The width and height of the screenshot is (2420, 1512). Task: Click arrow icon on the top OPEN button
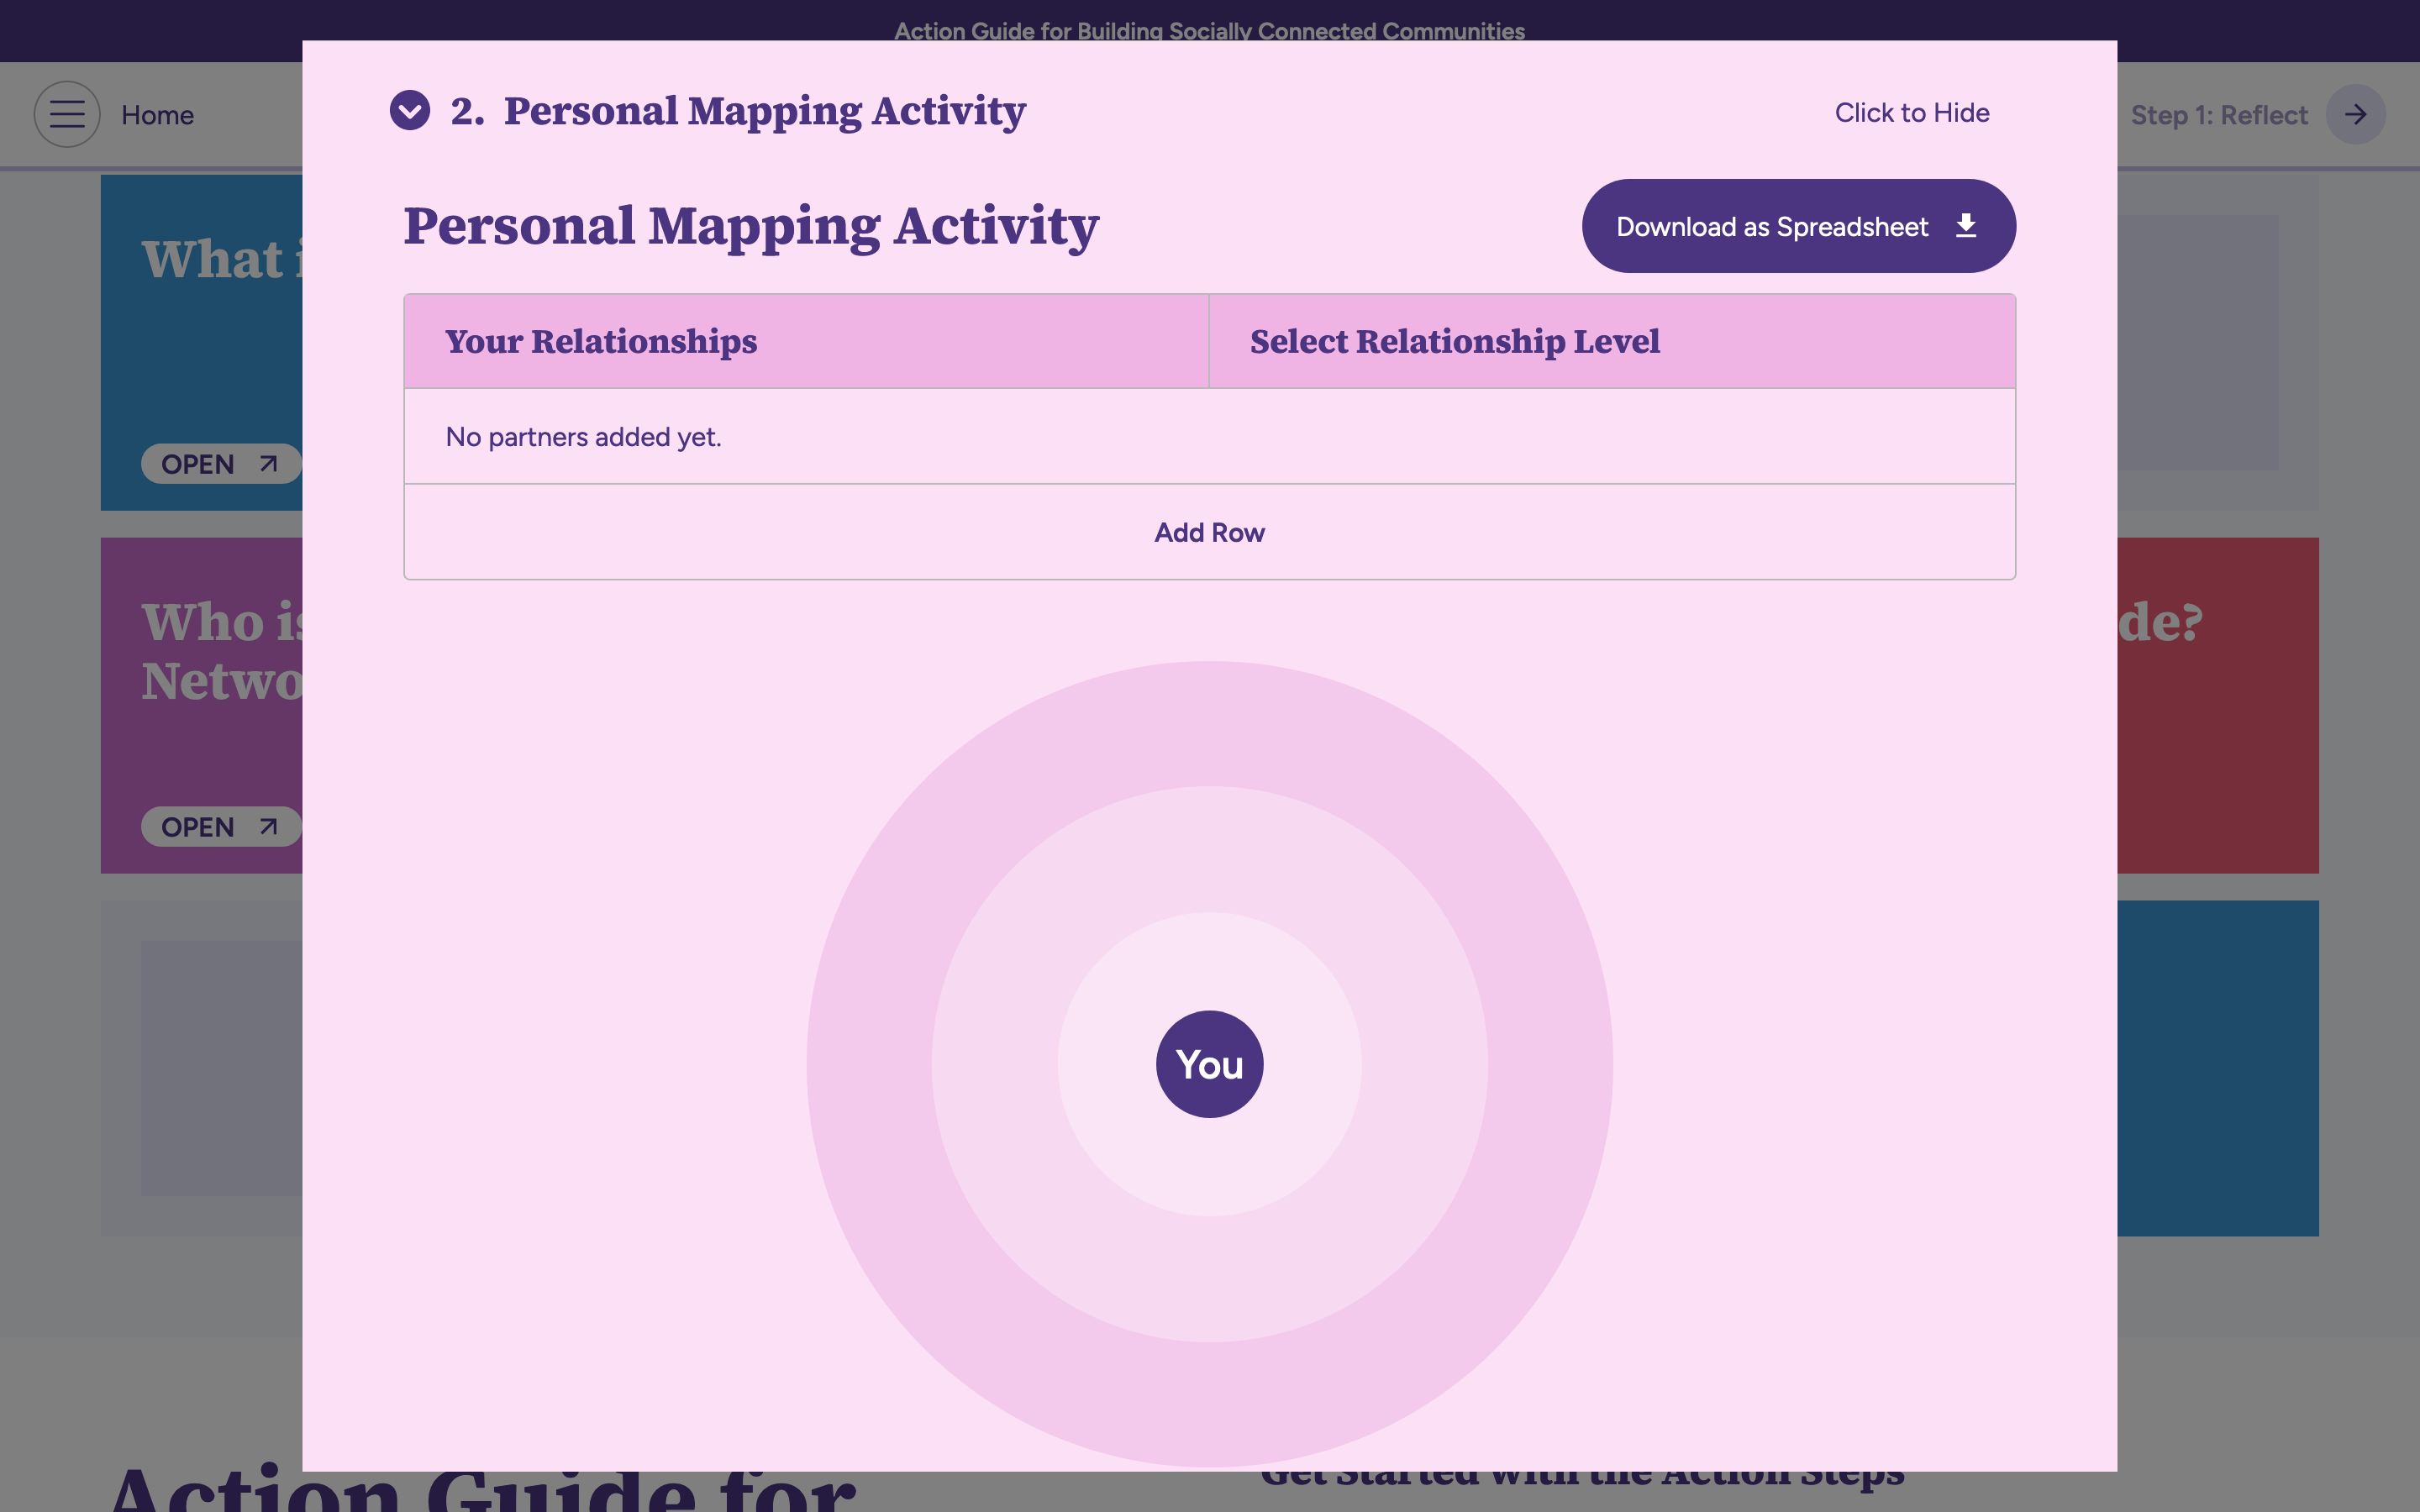pos(268,464)
